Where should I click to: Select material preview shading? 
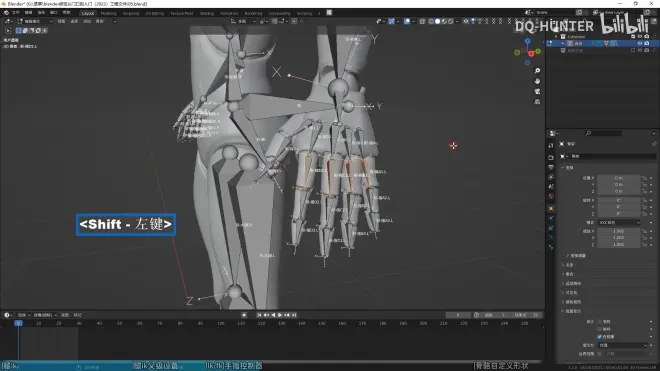click(444, 21)
